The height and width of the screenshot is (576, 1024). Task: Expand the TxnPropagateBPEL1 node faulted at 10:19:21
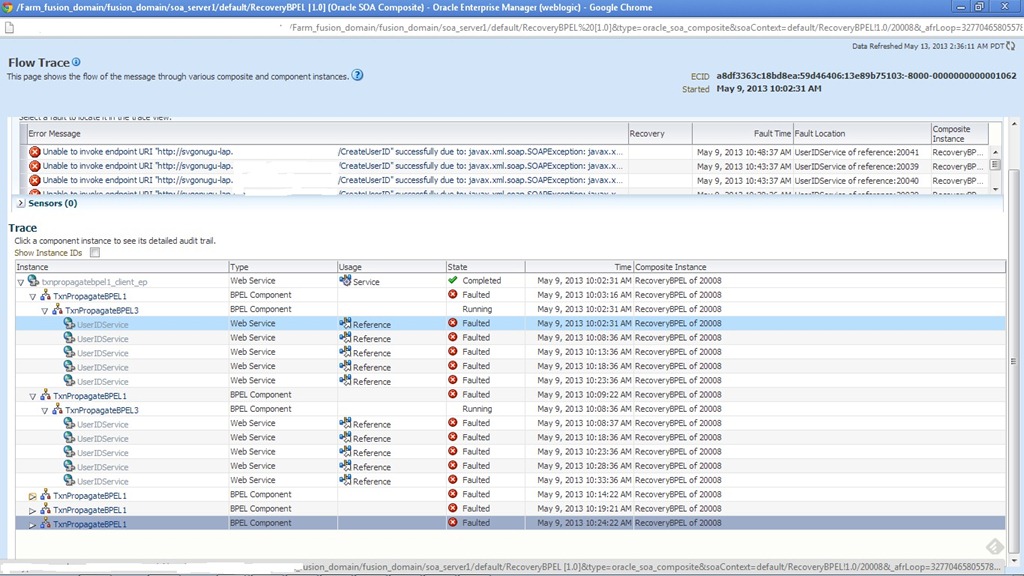(x=32, y=510)
